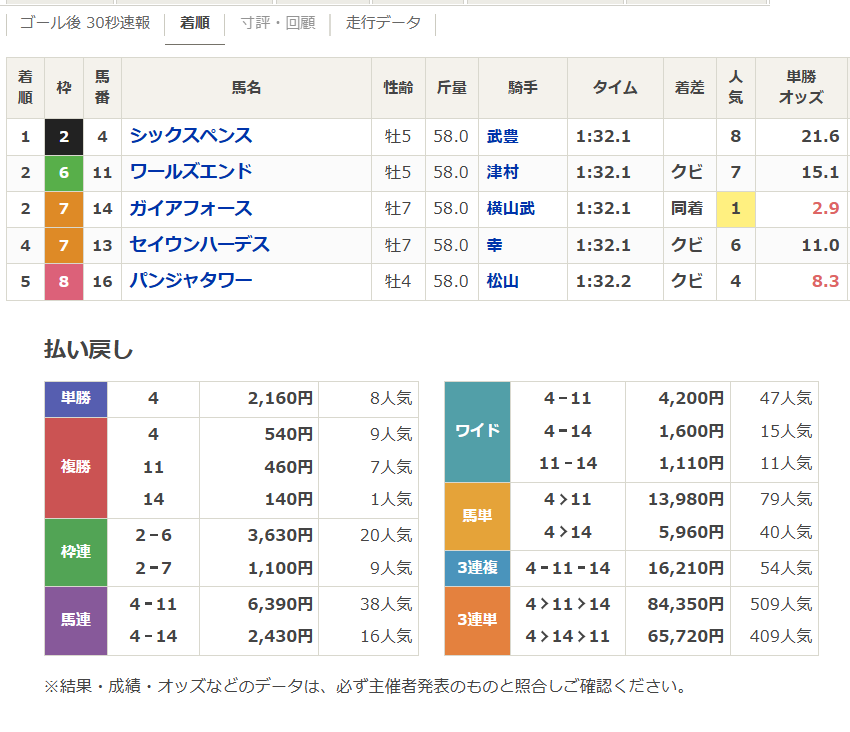Click the 6,390円 quinella payout

[280, 604]
